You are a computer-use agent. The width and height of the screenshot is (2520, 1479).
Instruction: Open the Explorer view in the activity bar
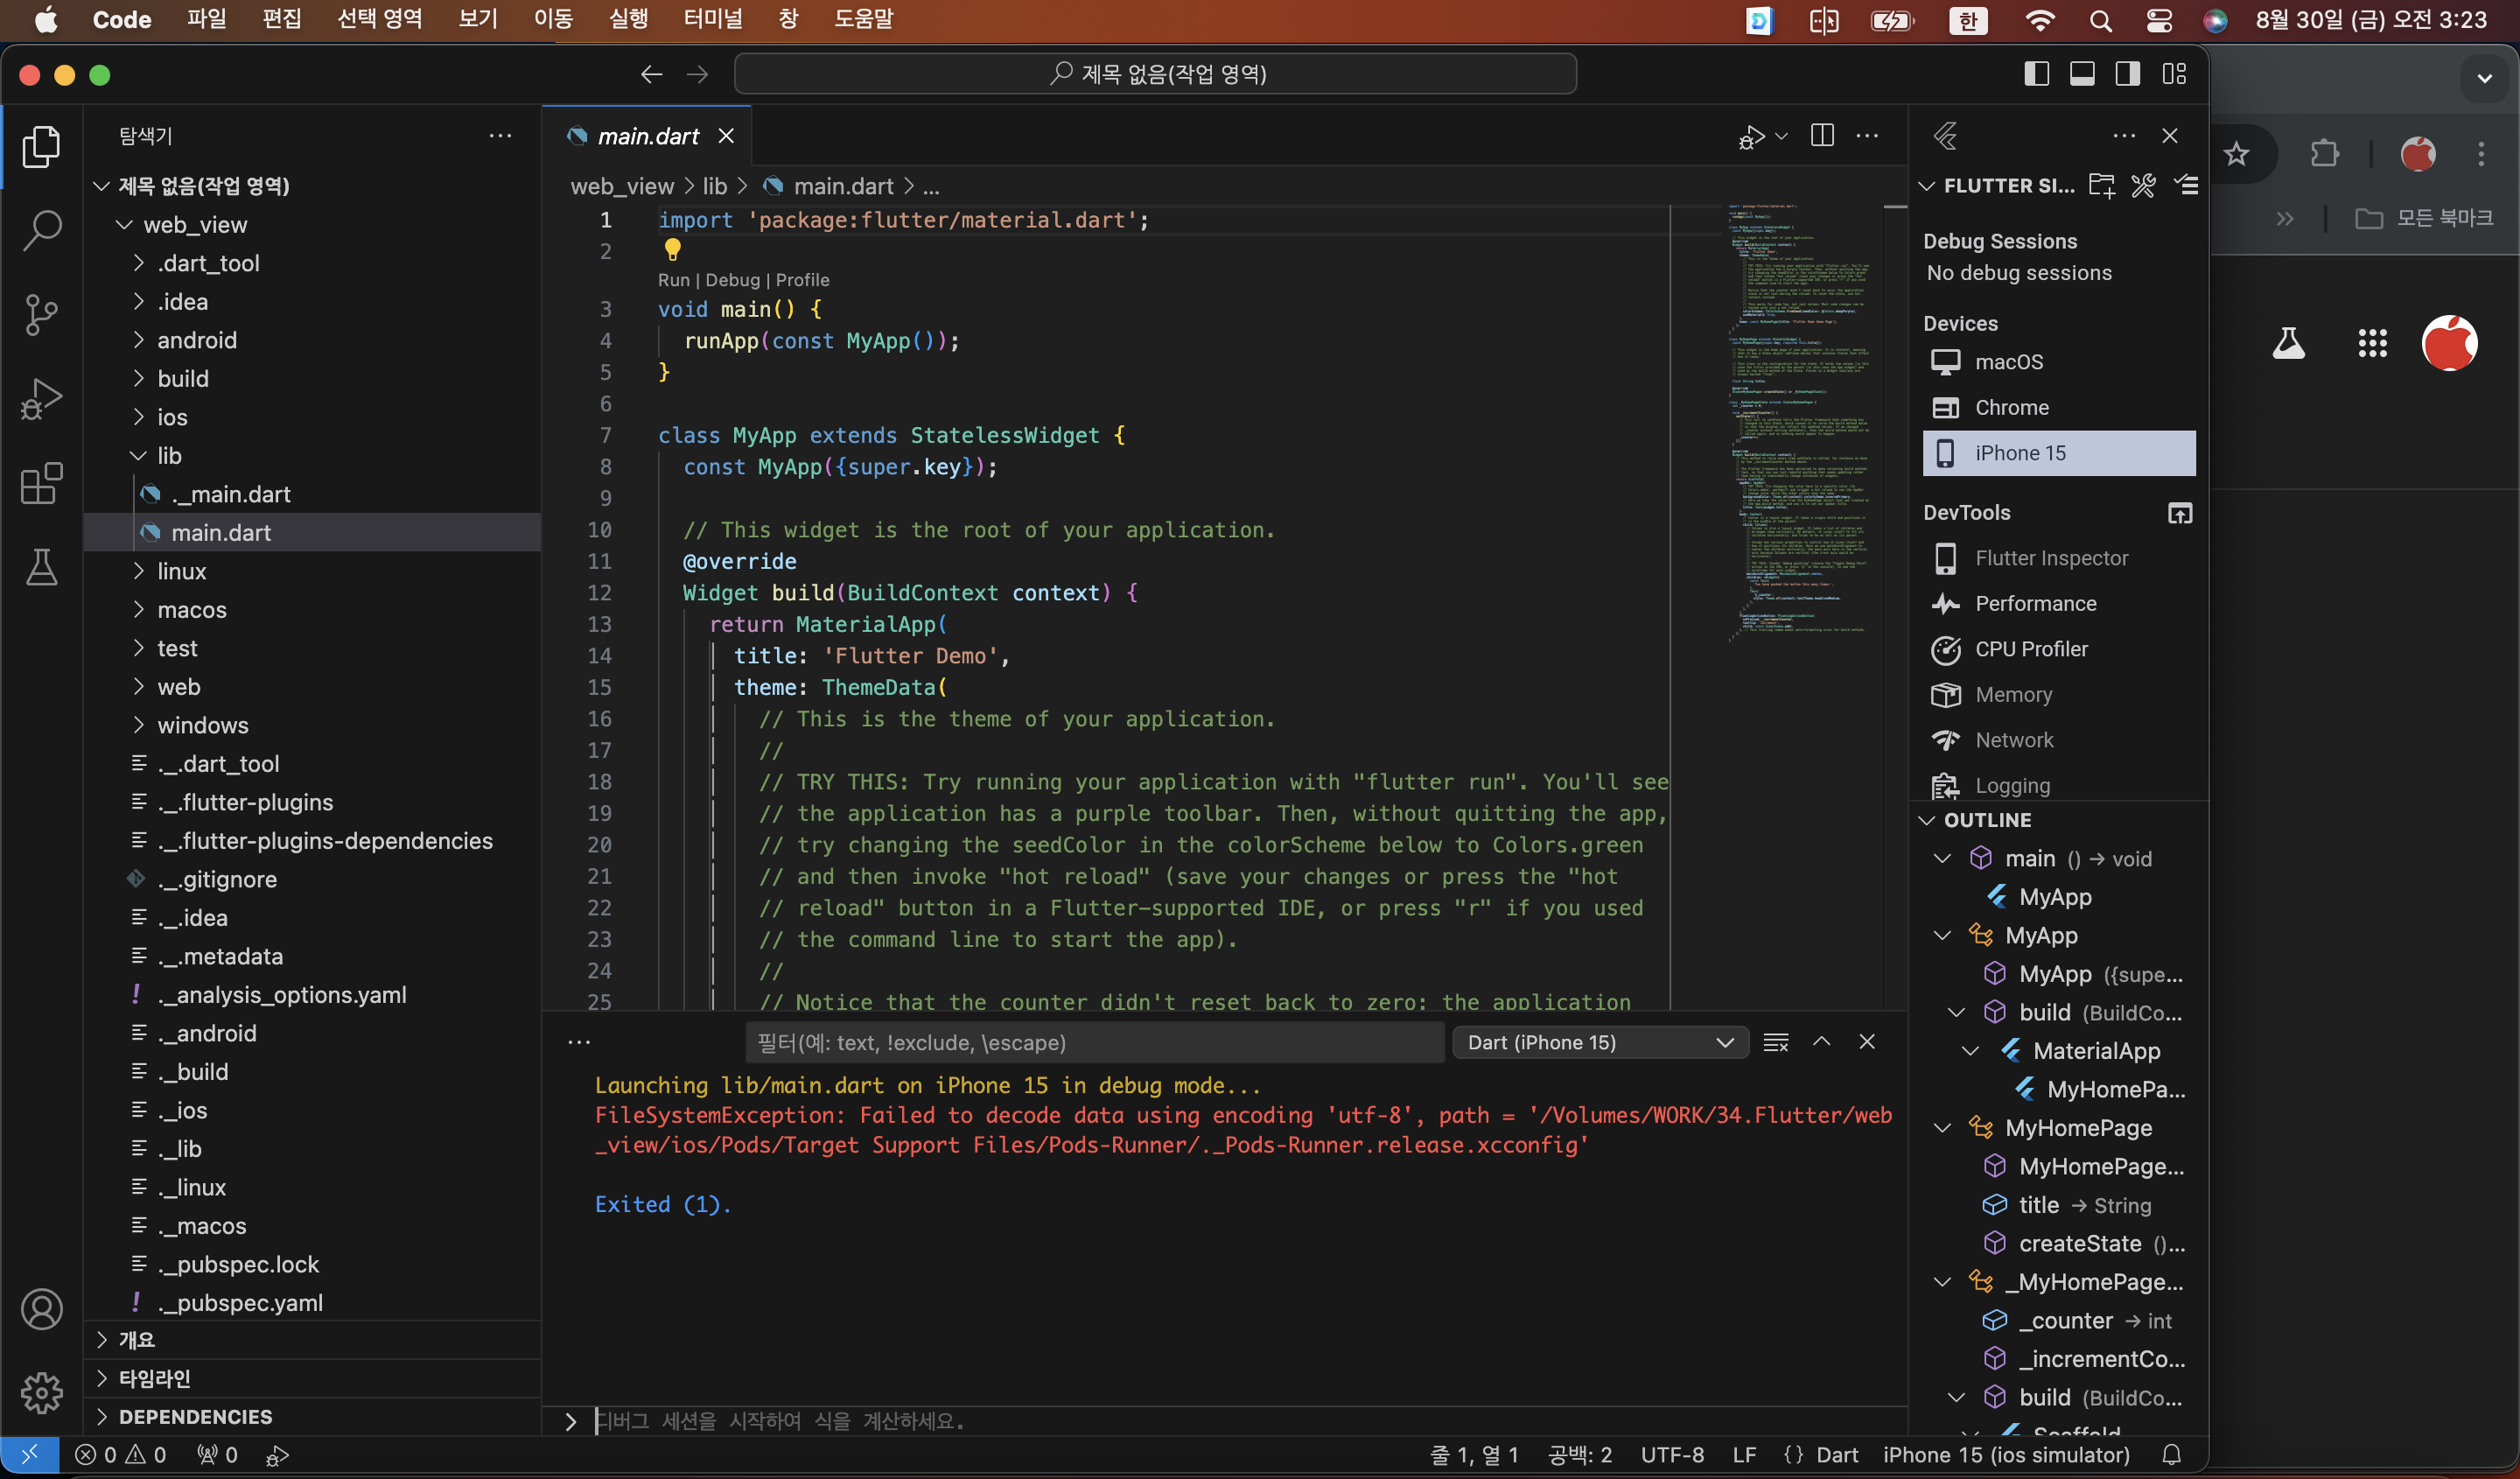[41, 146]
